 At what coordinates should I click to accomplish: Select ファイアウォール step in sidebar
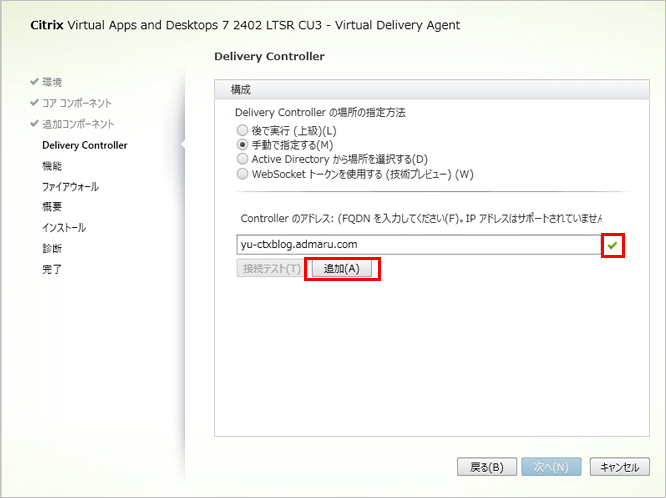coord(70,187)
